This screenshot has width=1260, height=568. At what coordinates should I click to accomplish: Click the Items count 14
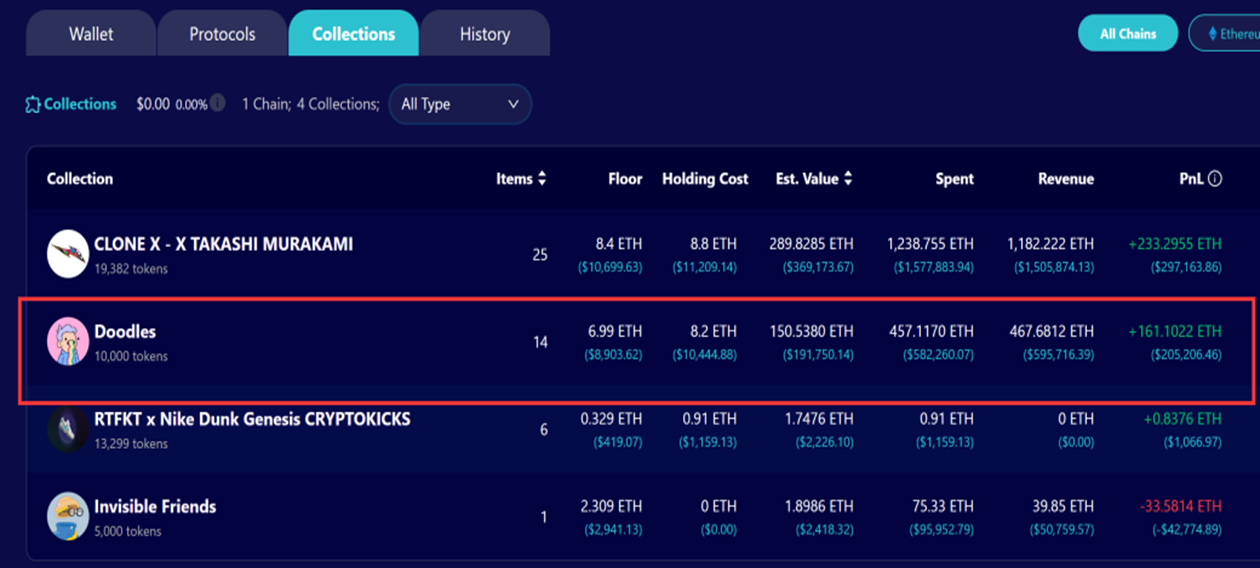(540, 342)
